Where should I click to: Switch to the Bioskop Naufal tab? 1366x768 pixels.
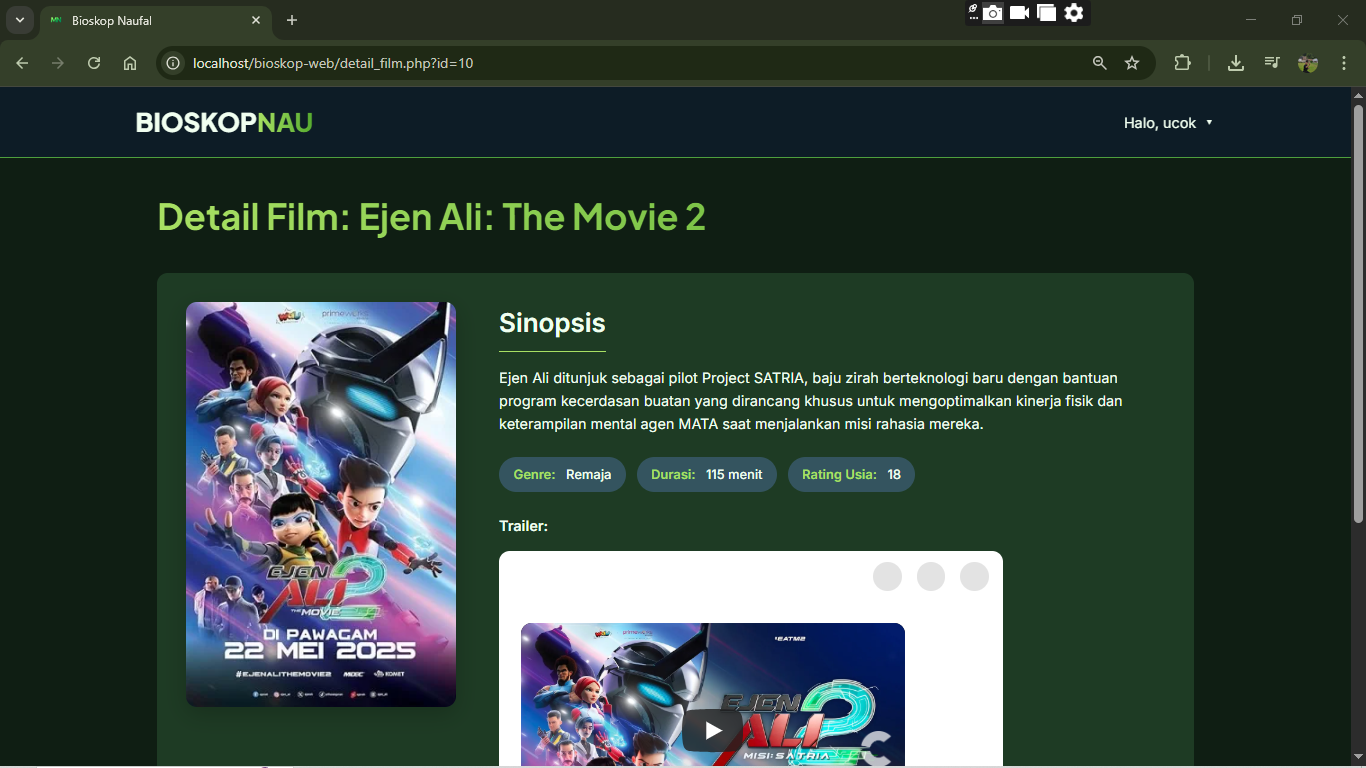pos(150,20)
